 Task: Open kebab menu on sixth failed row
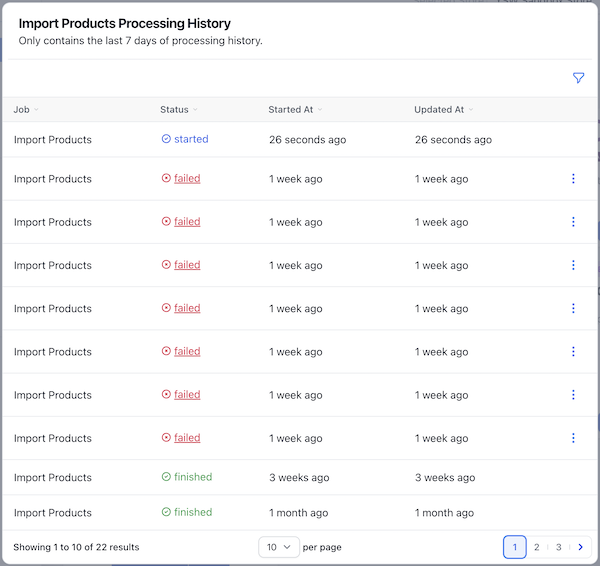[x=573, y=395]
